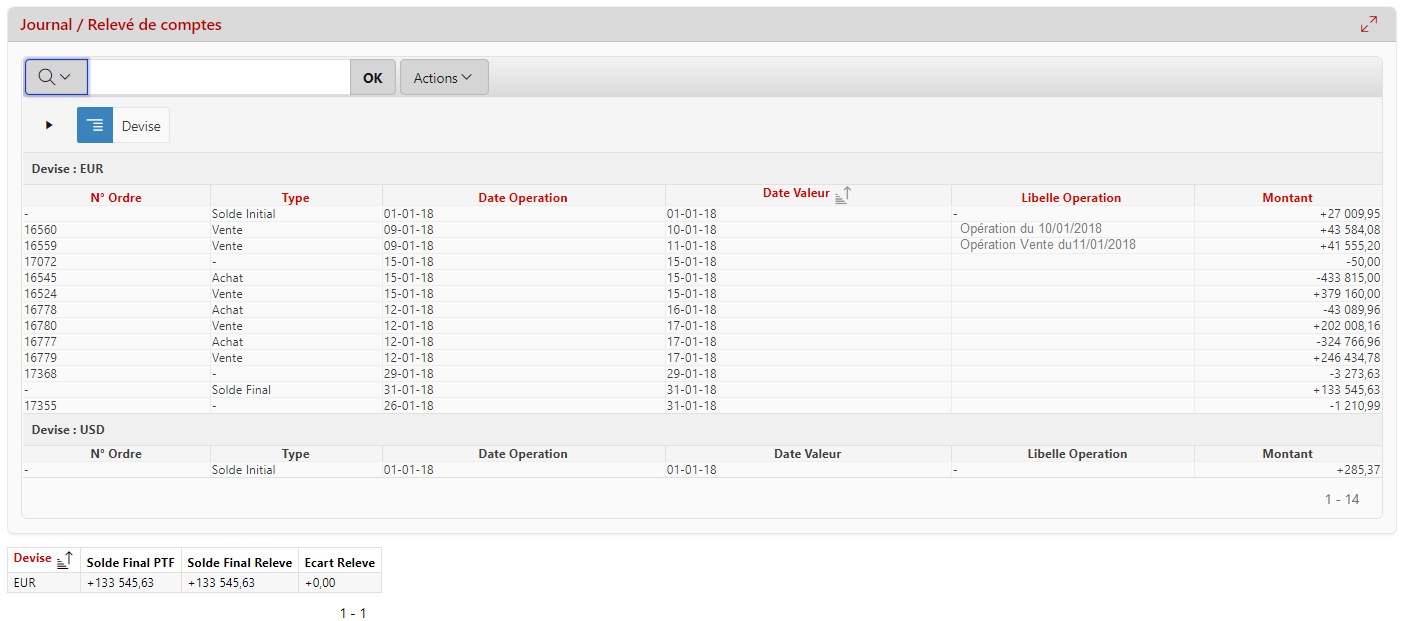This screenshot has height=621, width=1401.
Task: Click the Type column header in EUR group
Action: [295, 198]
